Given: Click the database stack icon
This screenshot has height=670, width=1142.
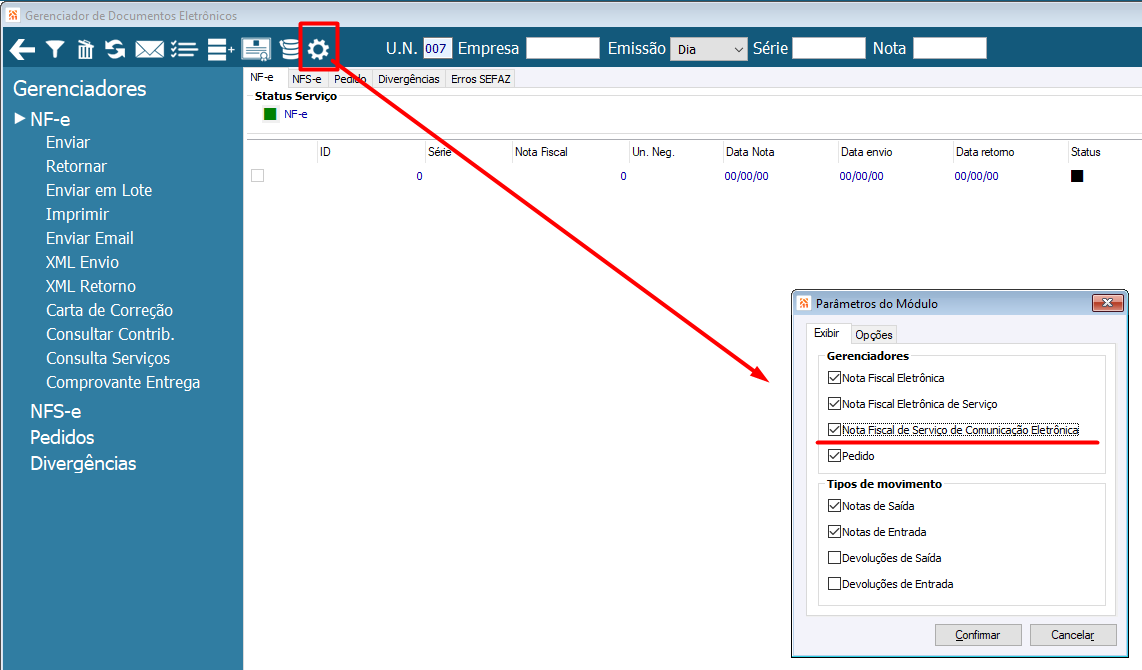Looking at the screenshot, I should coord(290,50).
